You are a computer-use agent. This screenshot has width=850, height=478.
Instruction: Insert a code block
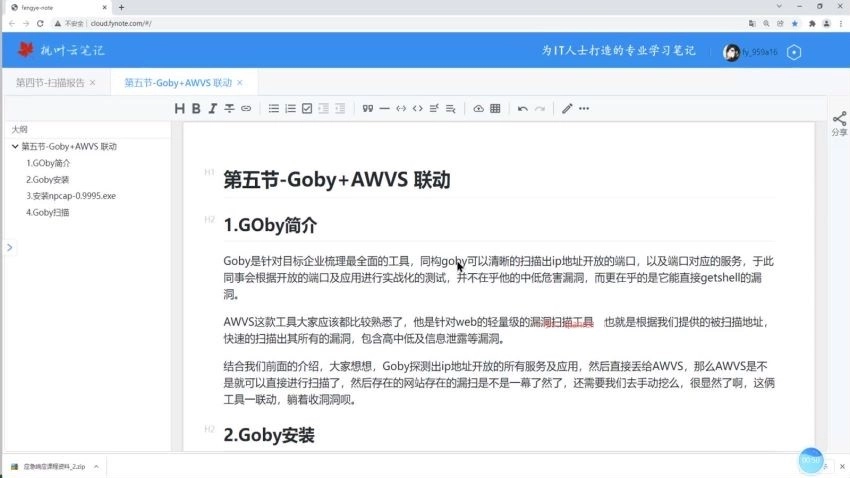pos(417,108)
